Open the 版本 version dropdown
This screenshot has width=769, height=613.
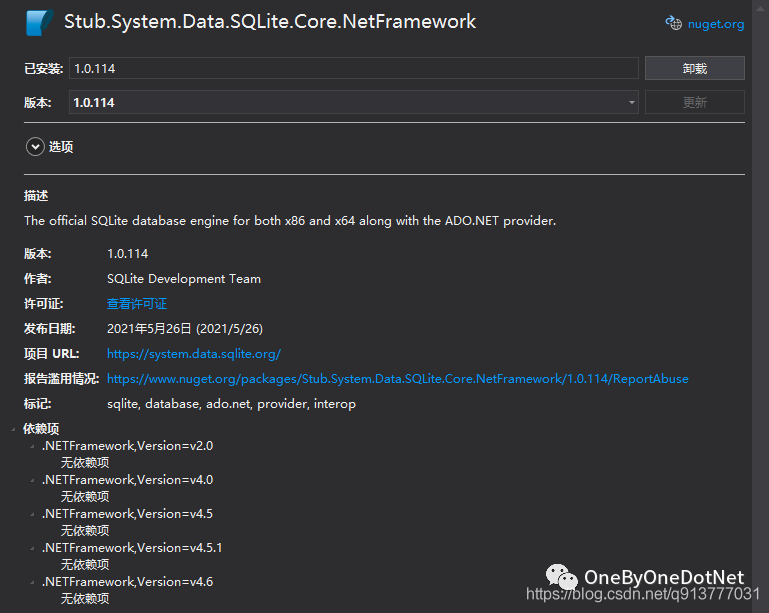pos(632,102)
